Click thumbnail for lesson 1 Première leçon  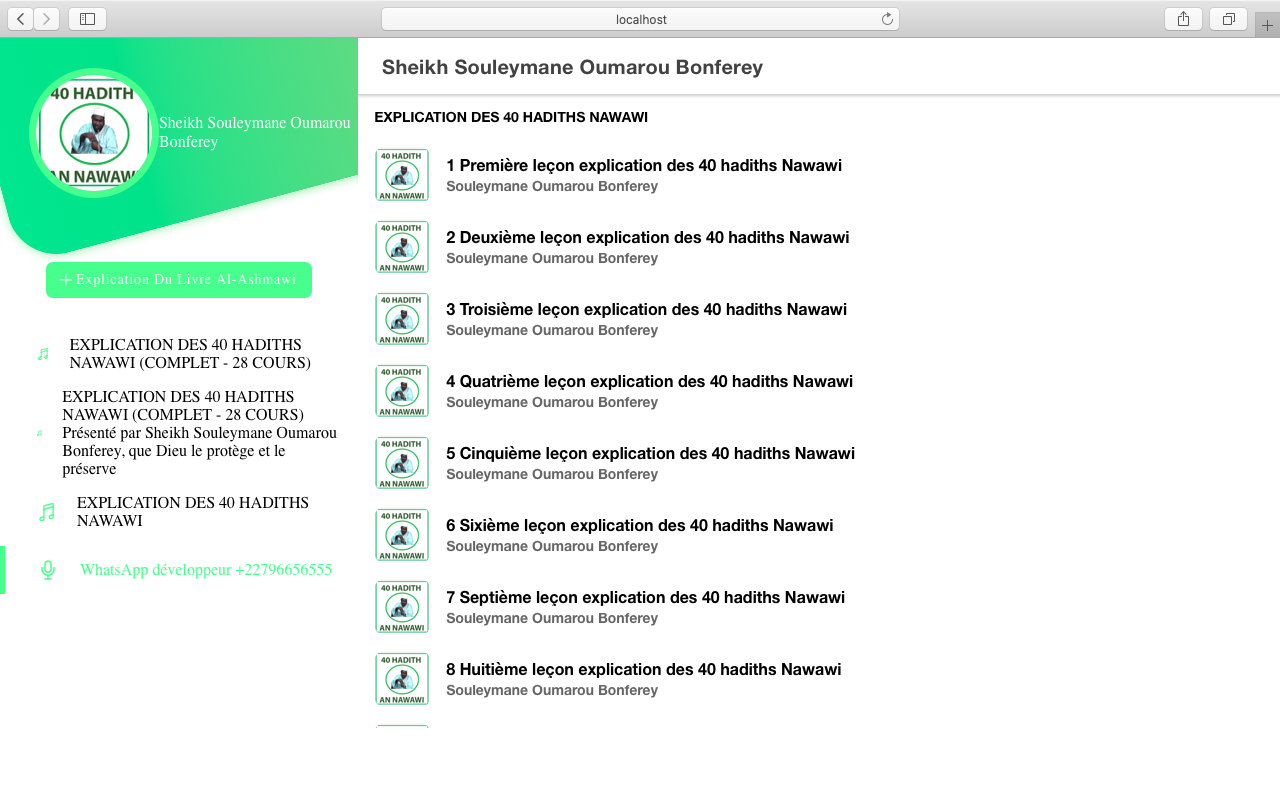click(x=402, y=175)
